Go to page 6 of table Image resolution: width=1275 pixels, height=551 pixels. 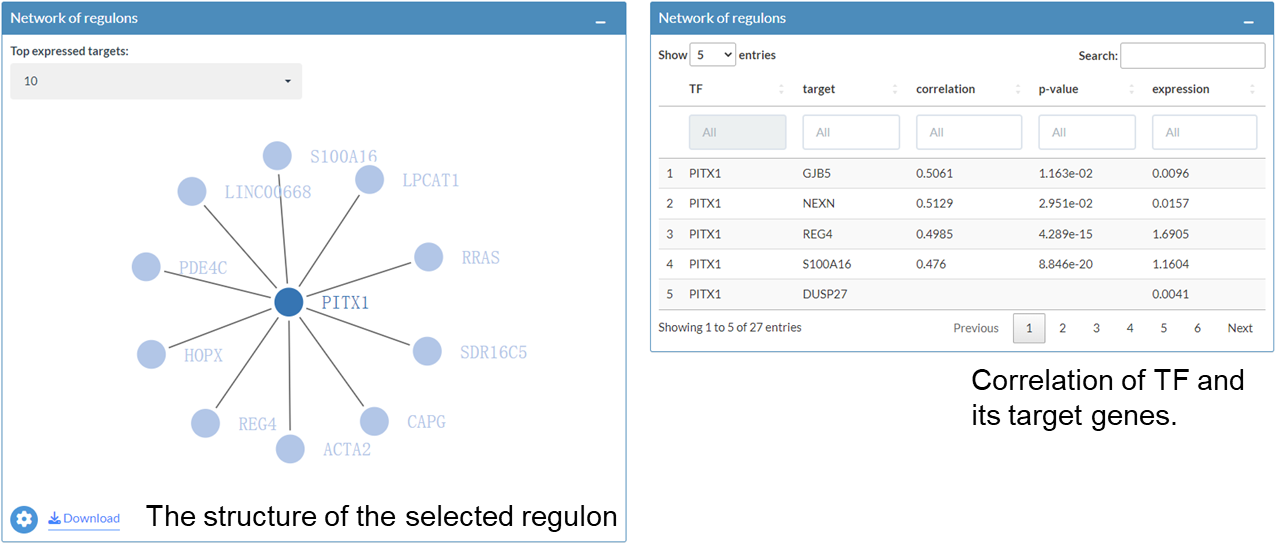pyautogui.click(x=1197, y=328)
